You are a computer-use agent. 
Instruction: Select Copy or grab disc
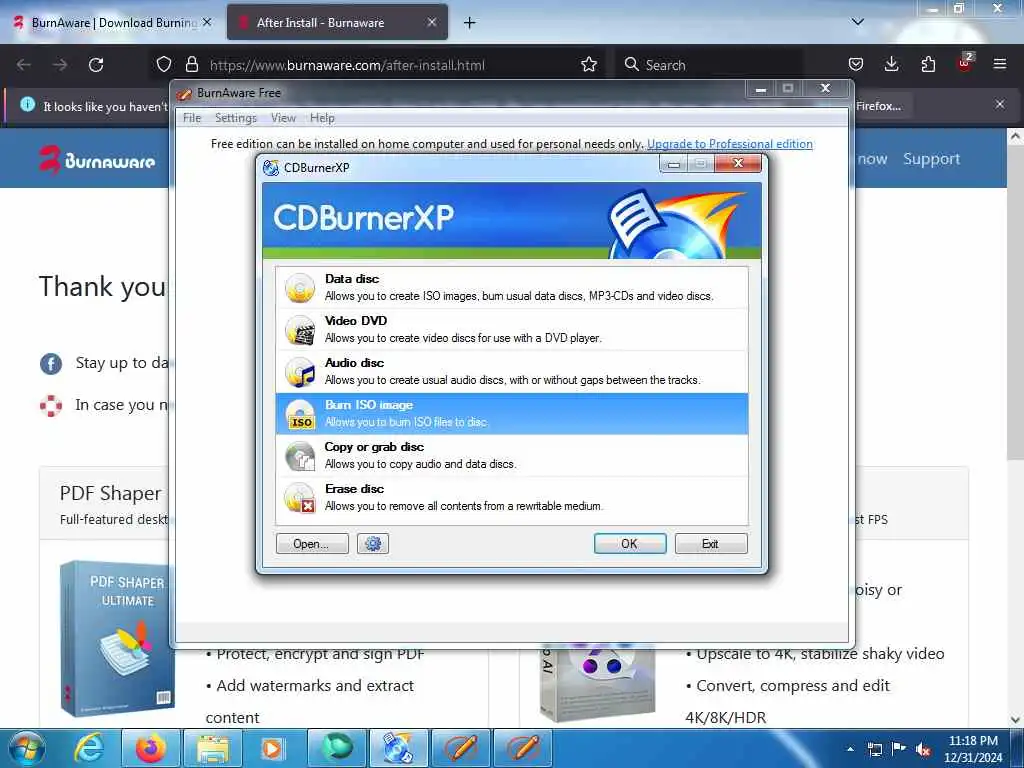tap(511, 455)
